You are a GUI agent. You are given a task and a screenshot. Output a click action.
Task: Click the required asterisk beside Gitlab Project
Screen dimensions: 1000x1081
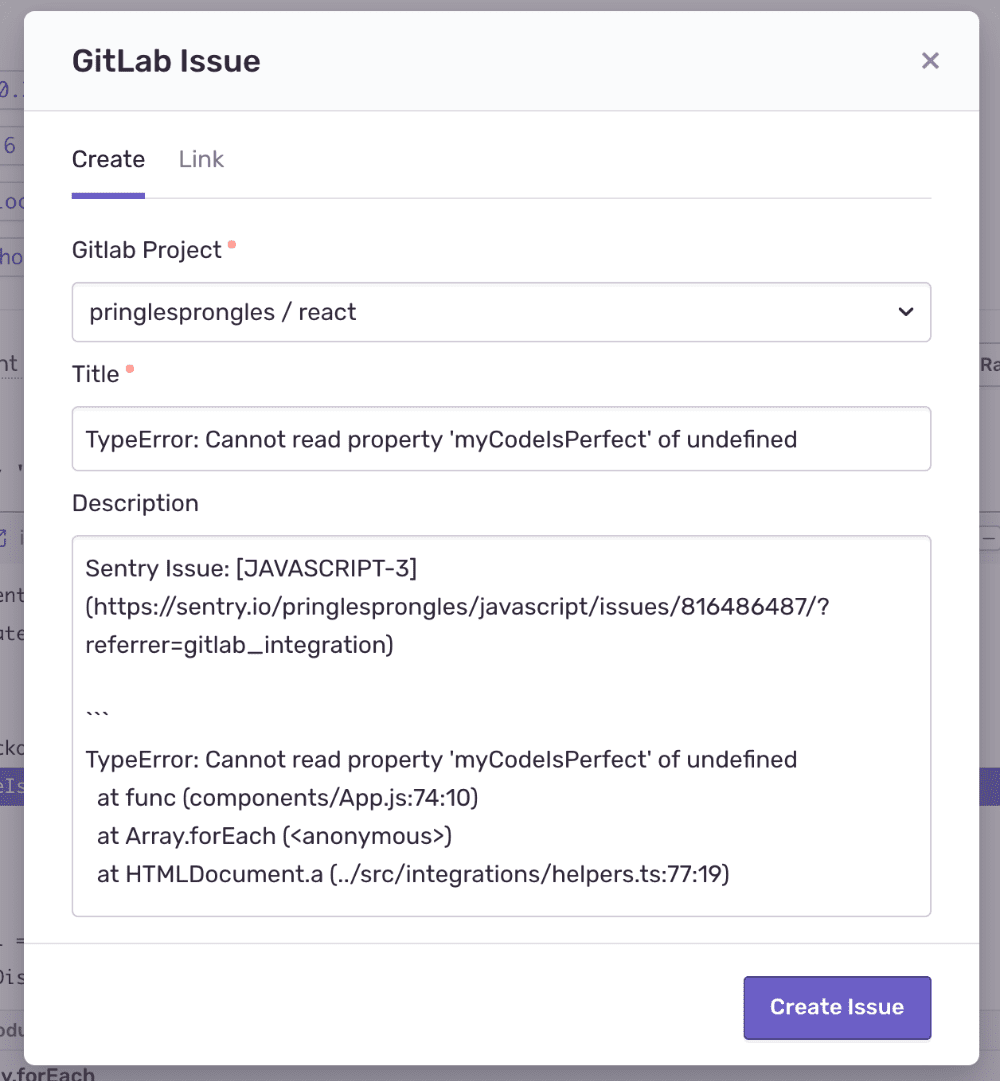click(x=233, y=242)
